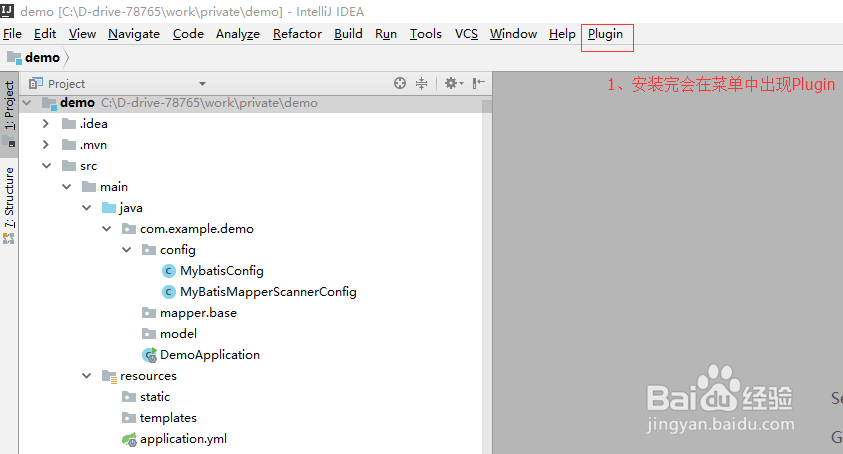Screen dimensions: 843x454
Task: Click the application.yml Spring config icon
Action: [x=129, y=439]
